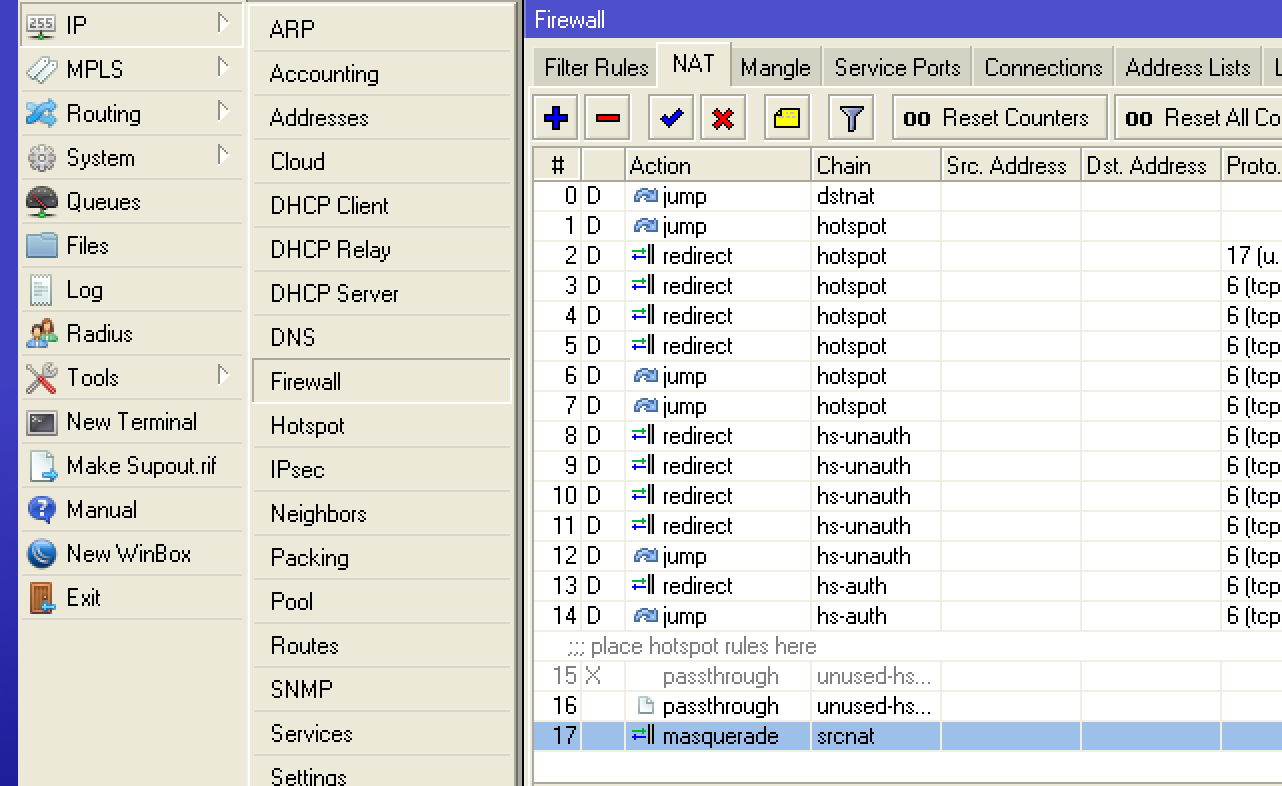Click the Tools wrench icon
Screen dimensions: 1282x786
click(41, 377)
